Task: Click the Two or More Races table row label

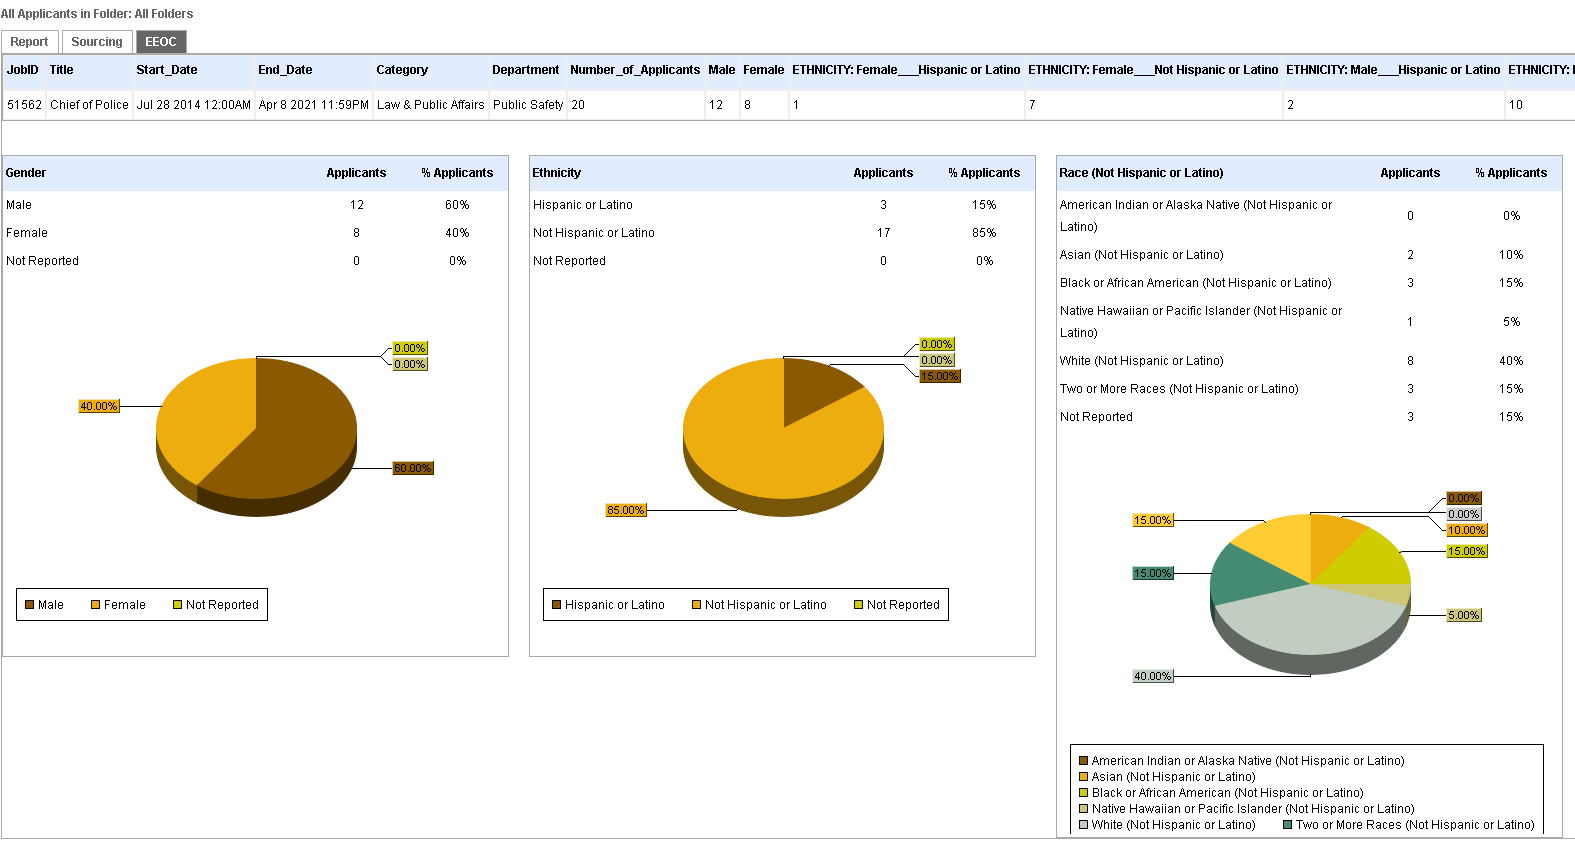Action: 1179,389
